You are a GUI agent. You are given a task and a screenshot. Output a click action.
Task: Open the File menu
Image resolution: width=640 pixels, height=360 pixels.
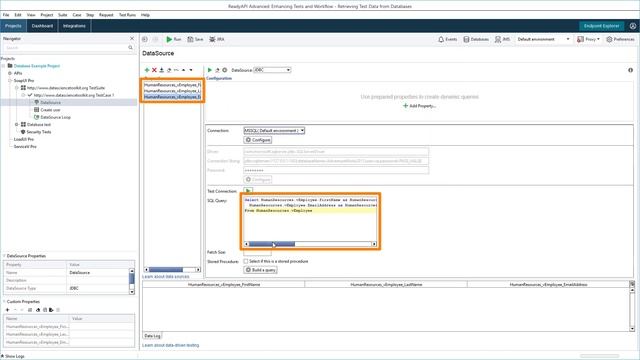pos(6,15)
